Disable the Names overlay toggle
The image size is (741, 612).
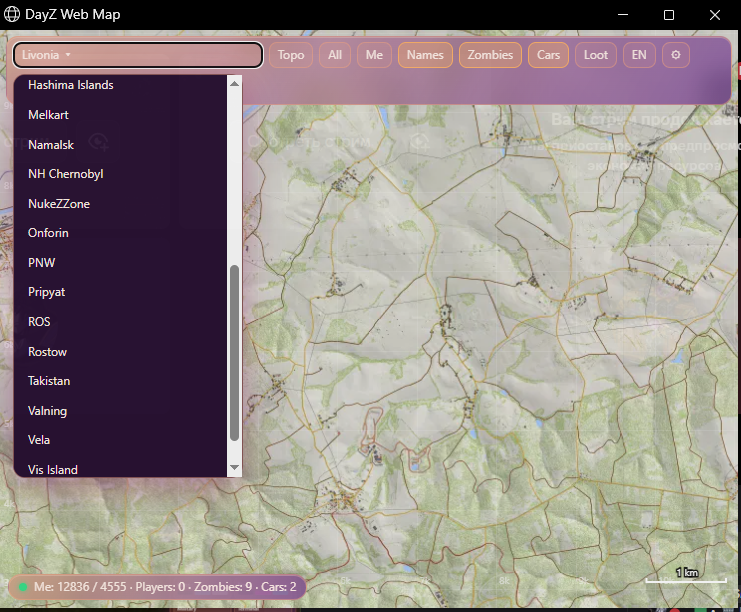[425, 55]
